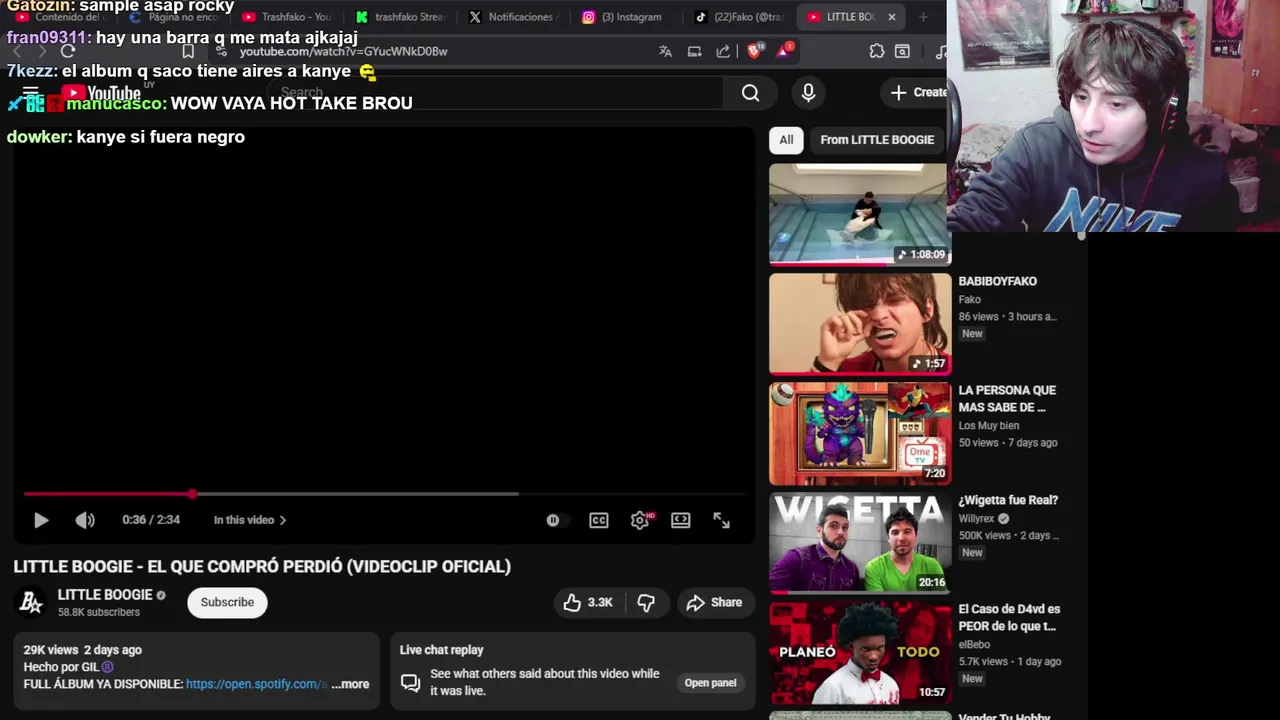Open '¿Wigetta fue Real?' video thumbnail
Viewport: 1280px width, 720px height.
(x=860, y=542)
